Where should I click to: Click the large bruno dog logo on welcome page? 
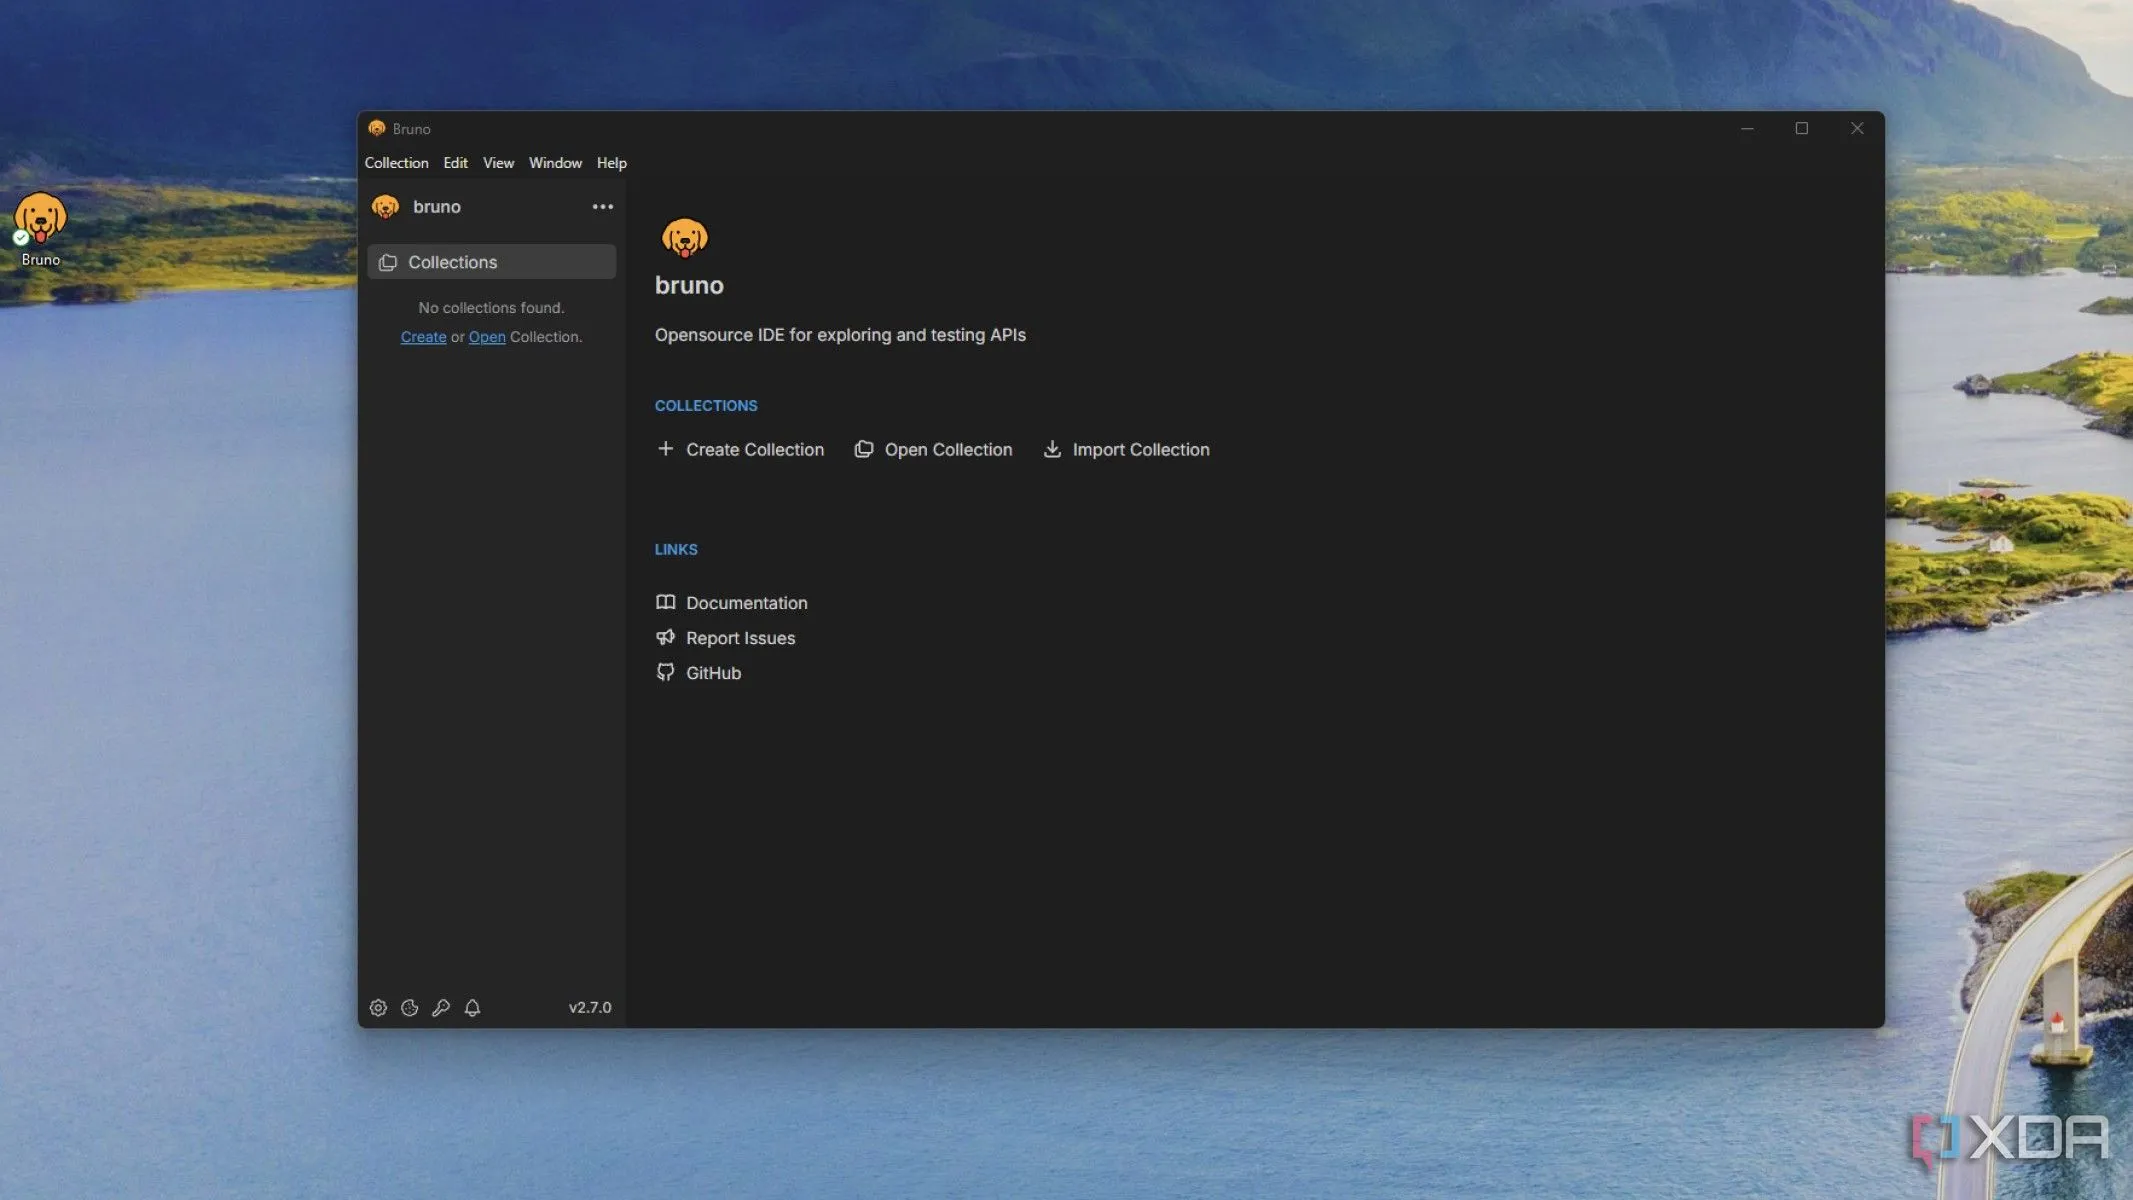(x=684, y=238)
